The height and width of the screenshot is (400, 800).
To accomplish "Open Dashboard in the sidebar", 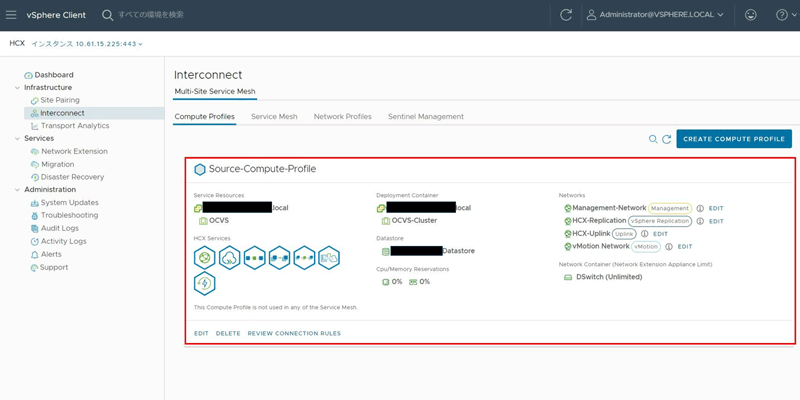I will click(49, 74).
